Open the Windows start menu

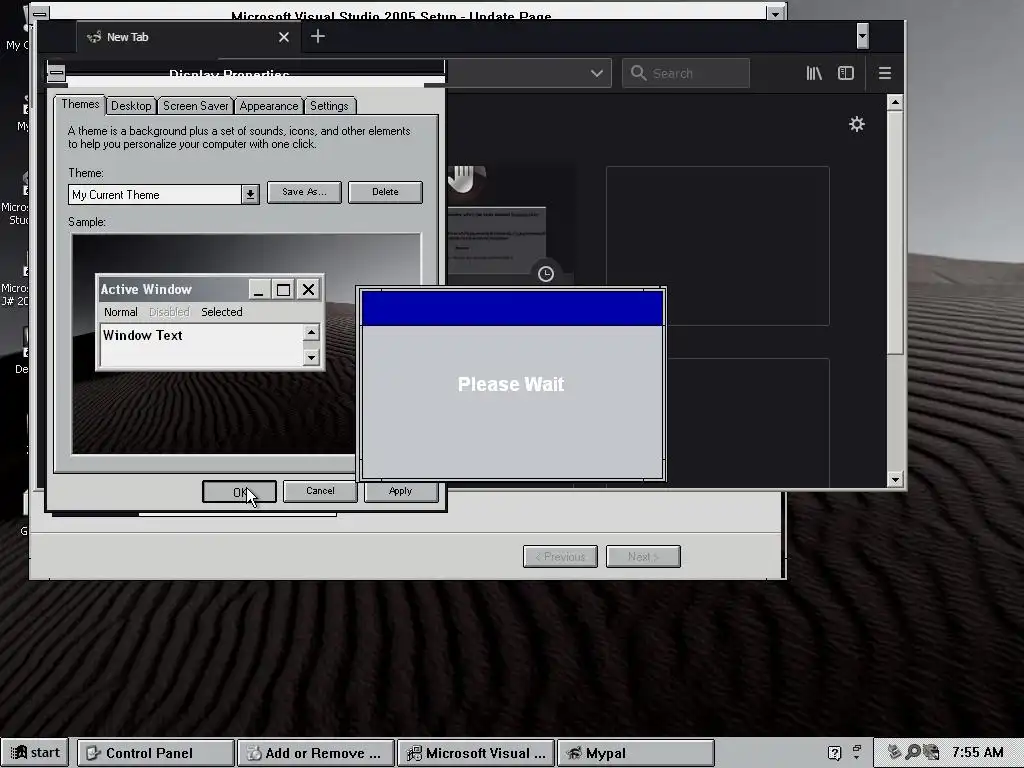[35, 753]
